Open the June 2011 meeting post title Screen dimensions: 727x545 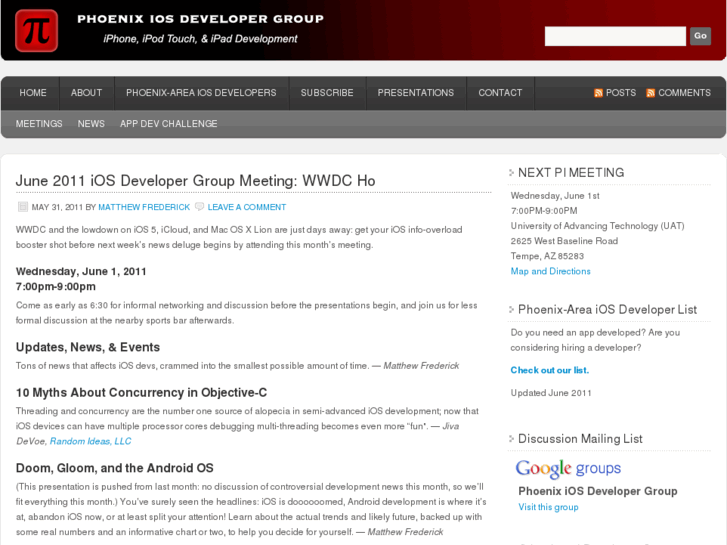[195, 180]
